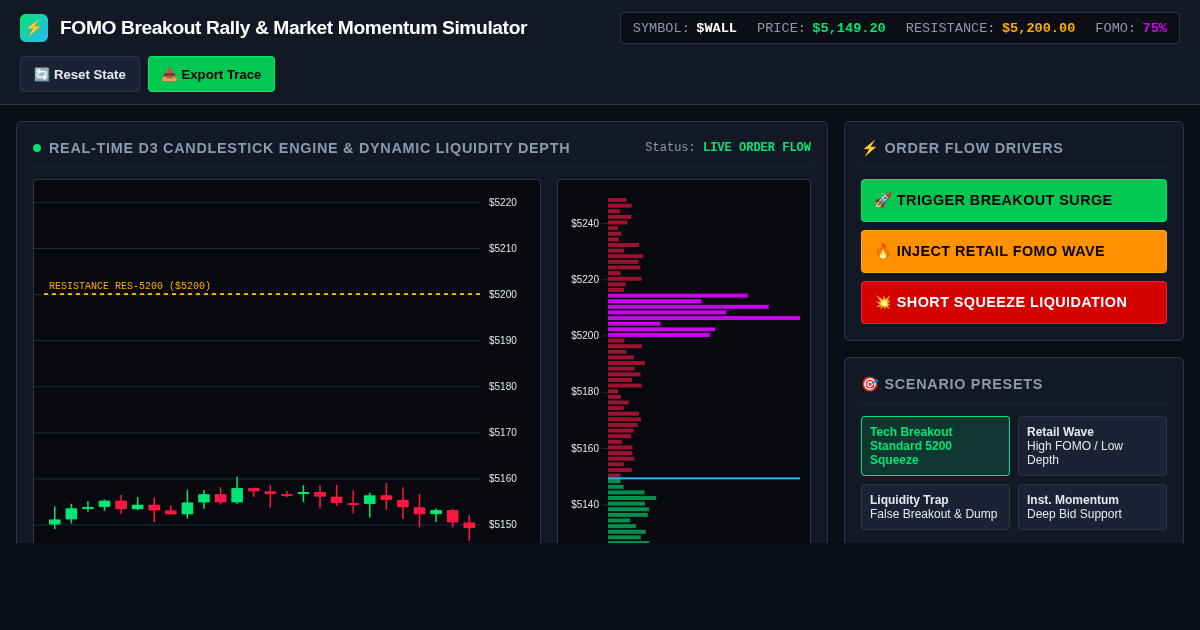
Task: Click the lightning bolt app logo
Action: pos(34,28)
